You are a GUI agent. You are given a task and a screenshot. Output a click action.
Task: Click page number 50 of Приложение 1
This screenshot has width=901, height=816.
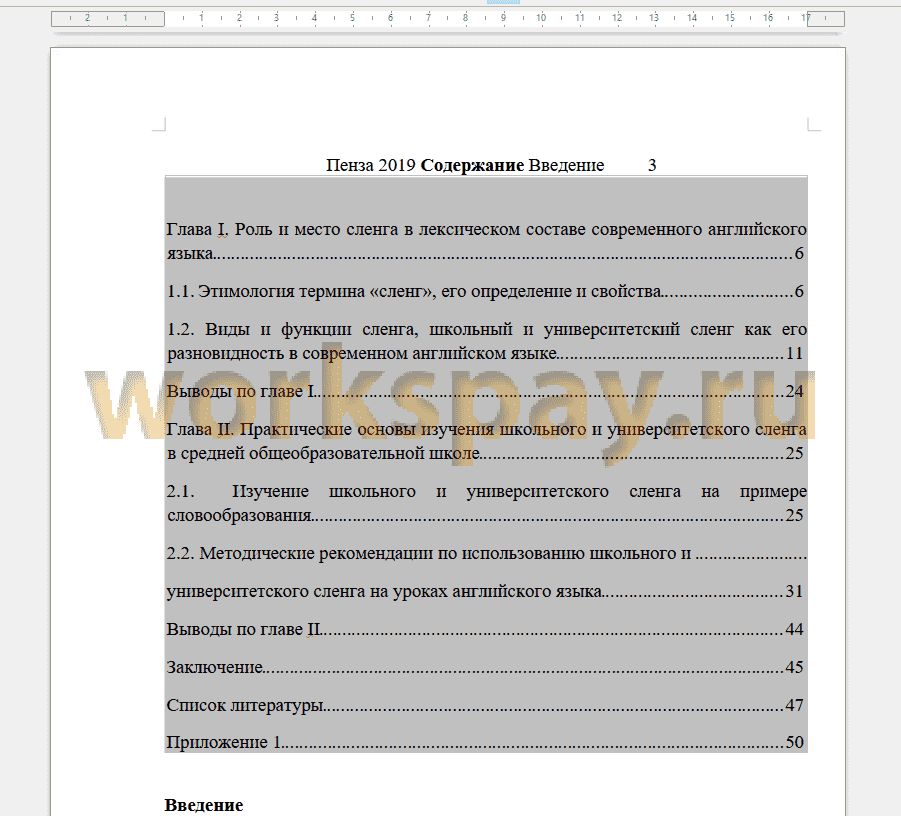click(x=795, y=742)
